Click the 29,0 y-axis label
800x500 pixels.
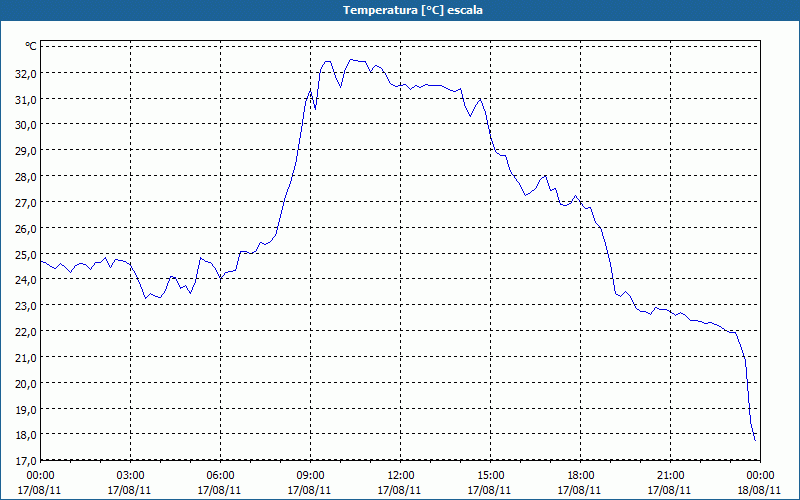pyautogui.click(x=27, y=151)
